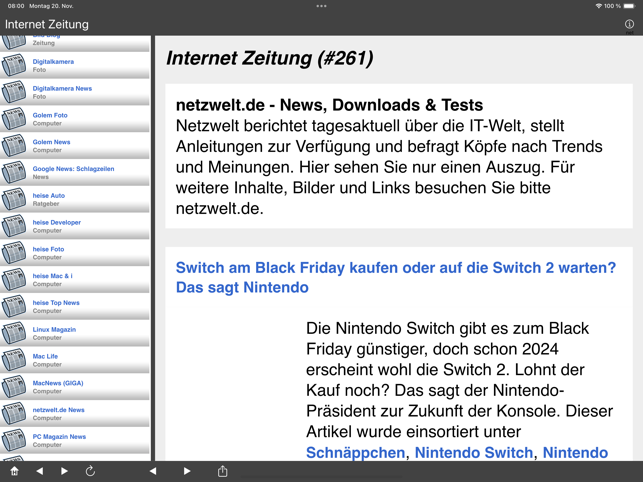Tap the three-dot multitasking indicator
Viewport: 643px width, 482px height.
pyautogui.click(x=322, y=6)
